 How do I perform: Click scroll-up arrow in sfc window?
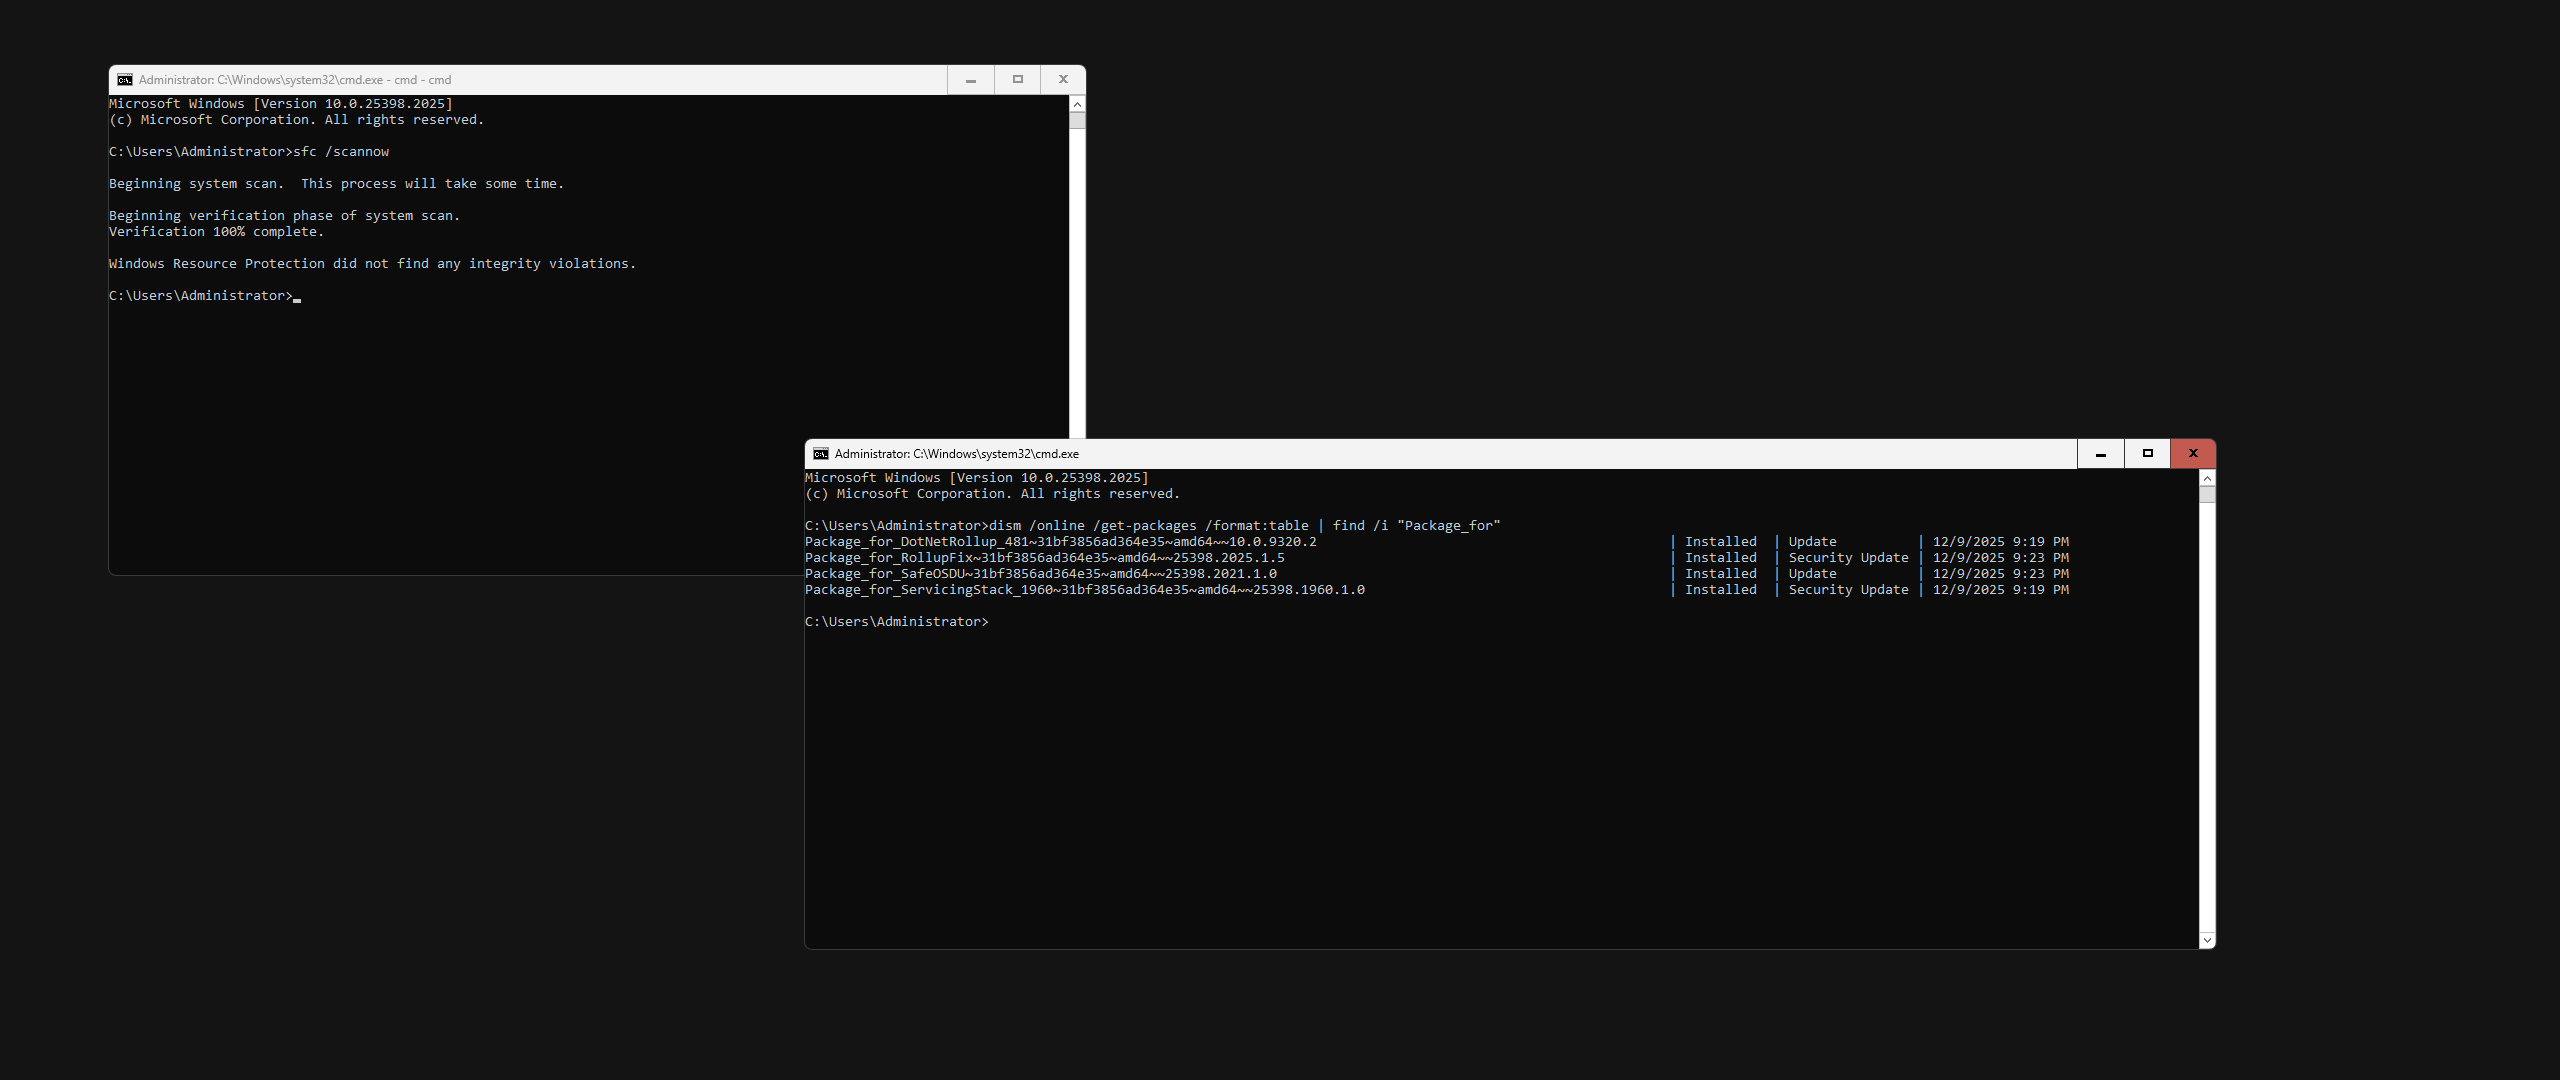(x=1077, y=104)
